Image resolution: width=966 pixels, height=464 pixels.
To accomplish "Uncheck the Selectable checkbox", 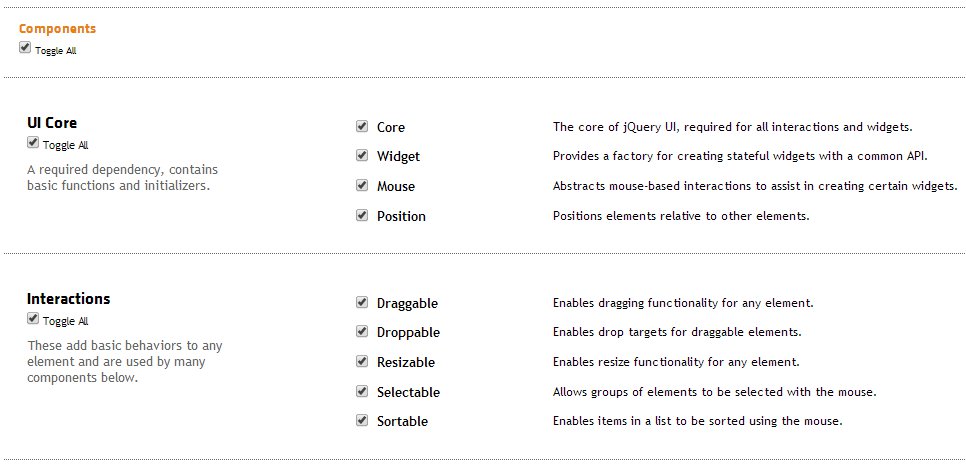I will 362,391.
